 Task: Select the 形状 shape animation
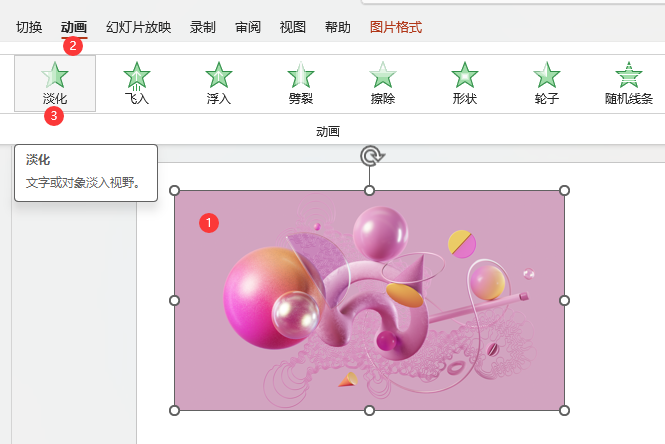point(464,84)
